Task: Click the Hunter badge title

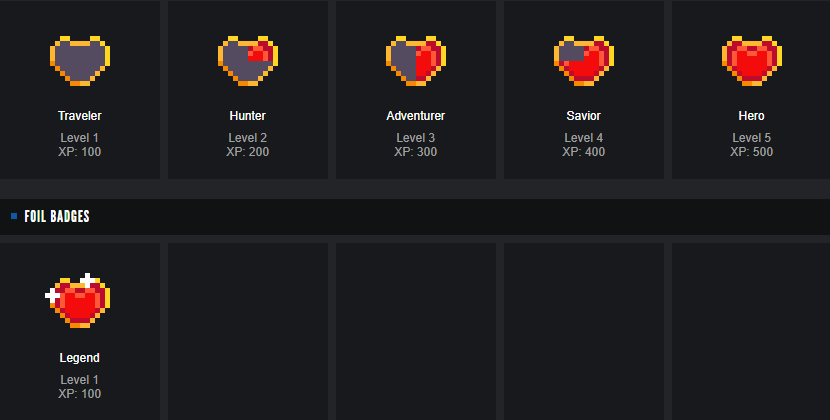Action: pos(248,115)
